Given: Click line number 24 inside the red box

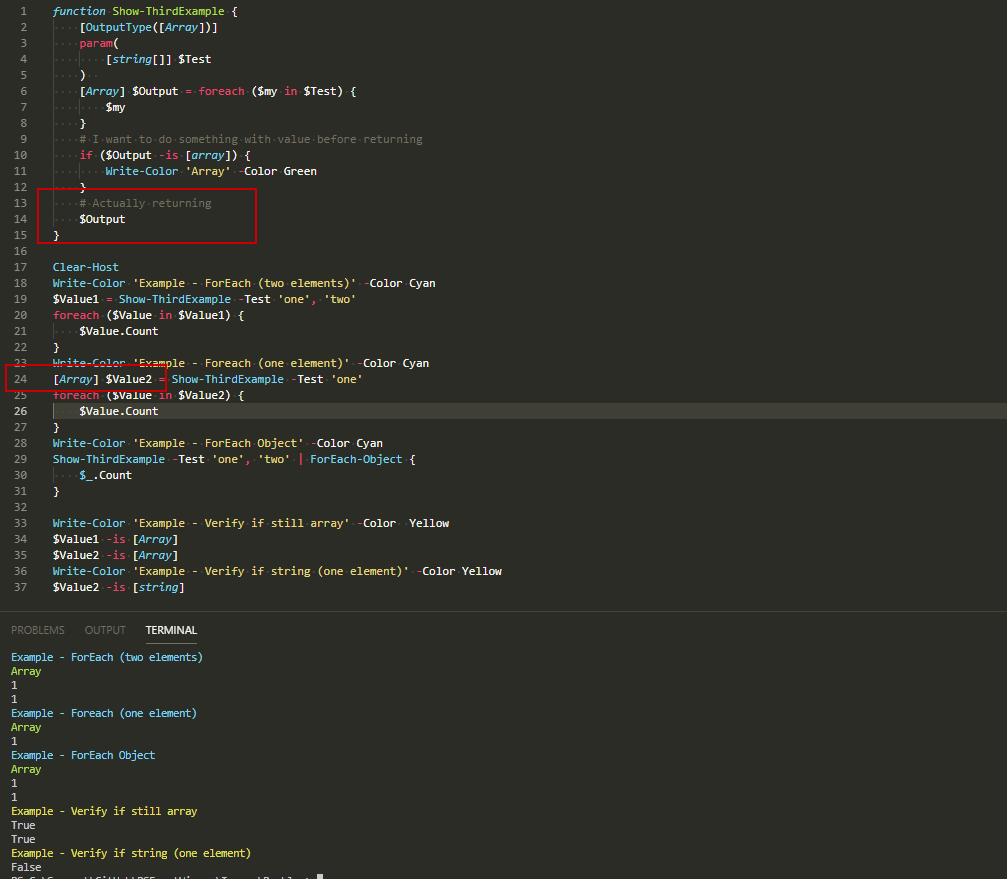Looking at the screenshot, I should coord(20,379).
